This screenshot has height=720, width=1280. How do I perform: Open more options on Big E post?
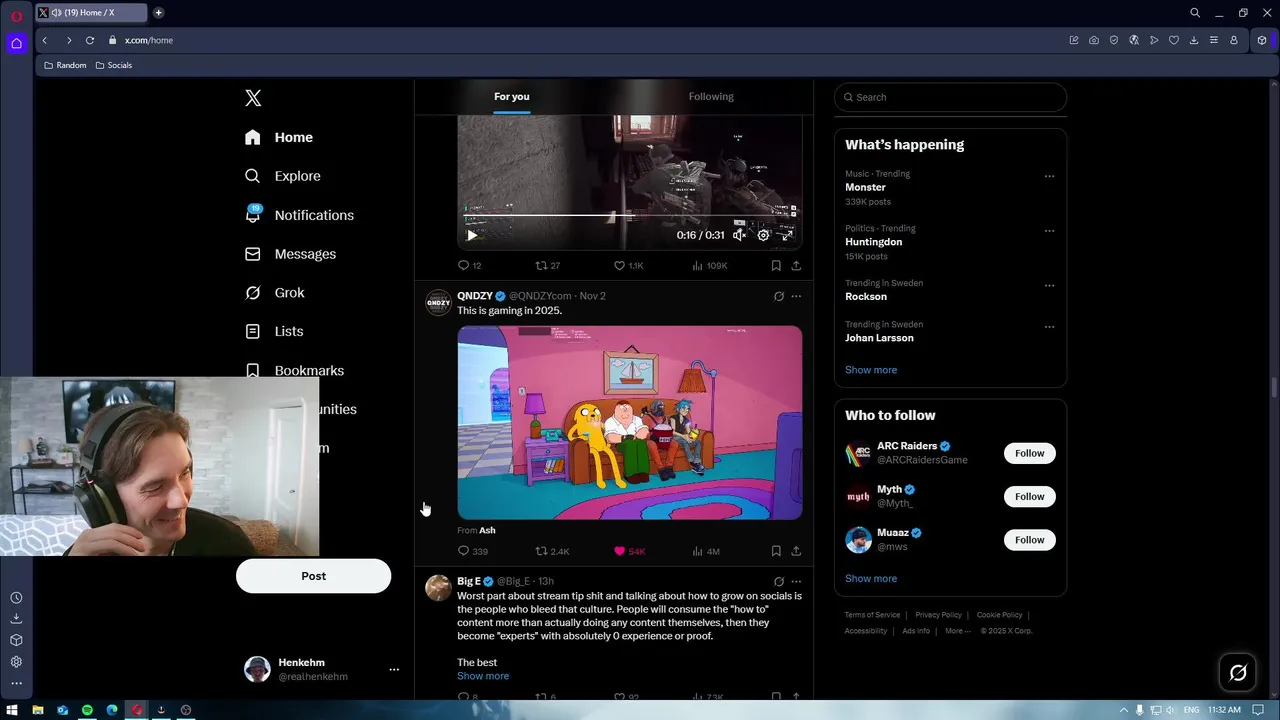click(796, 581)
